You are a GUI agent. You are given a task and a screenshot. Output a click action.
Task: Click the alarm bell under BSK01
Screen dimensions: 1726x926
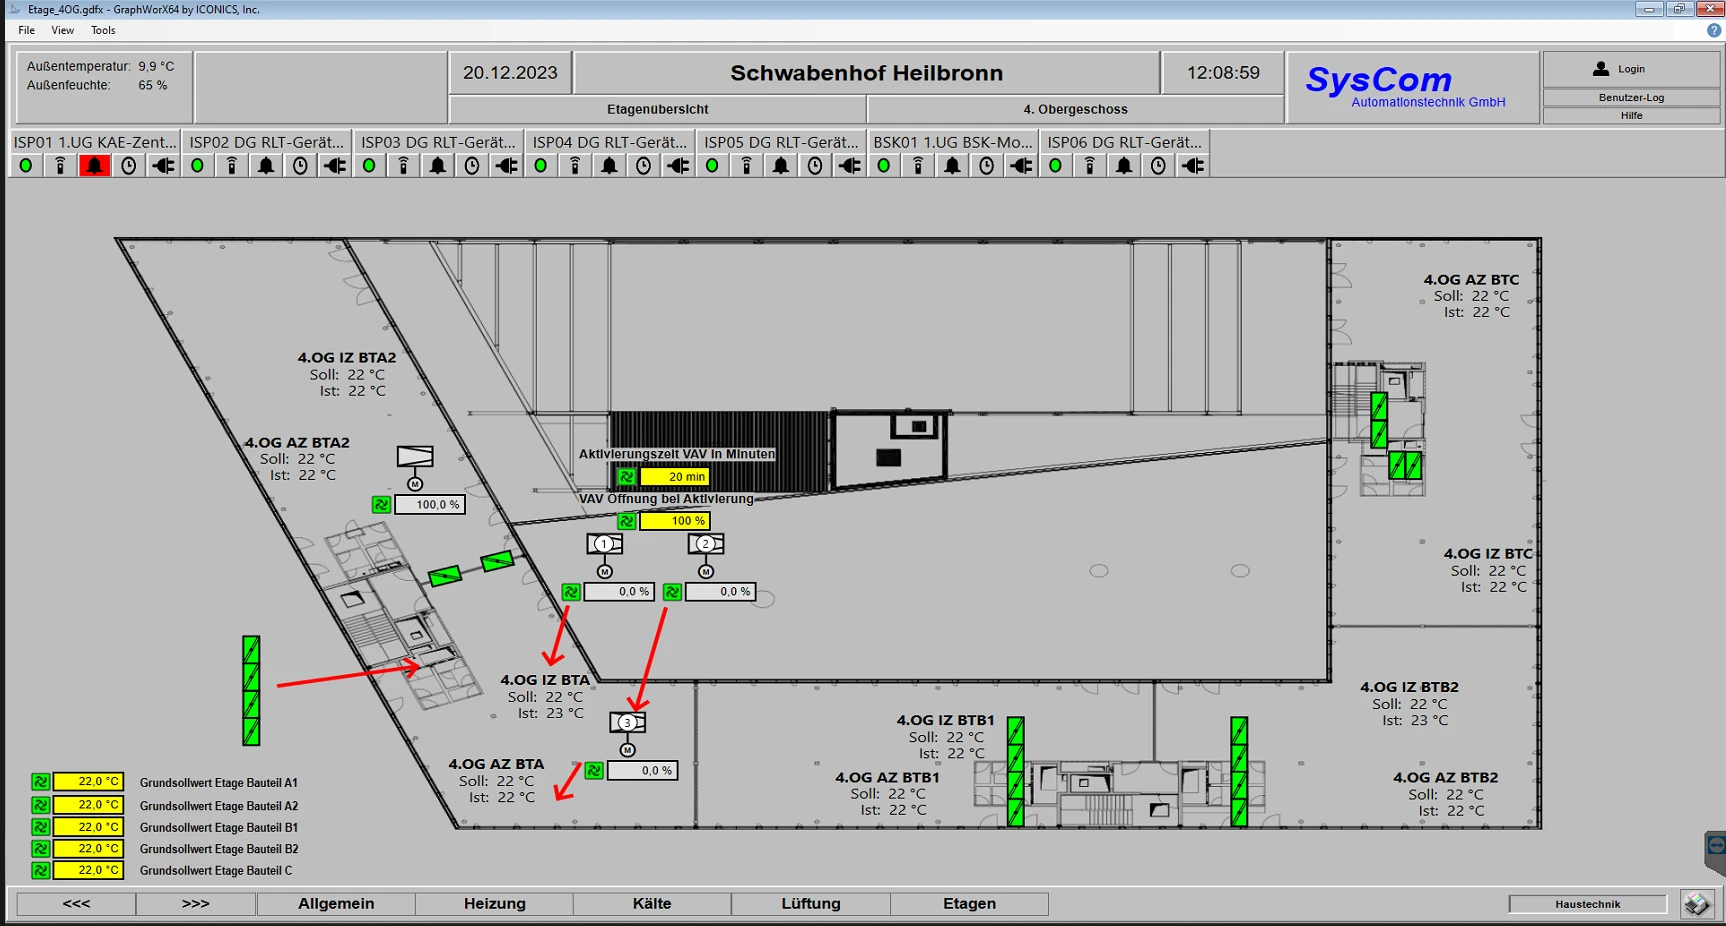pos(952,166)
